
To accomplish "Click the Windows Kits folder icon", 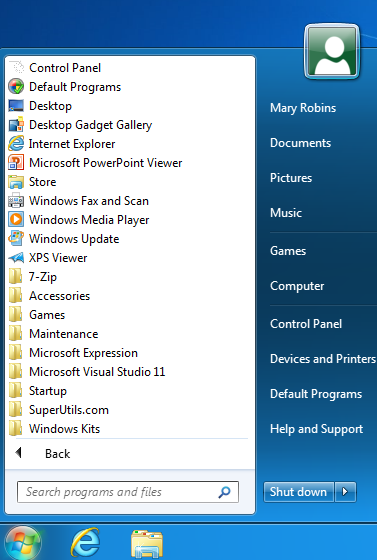I will point(15,429).
